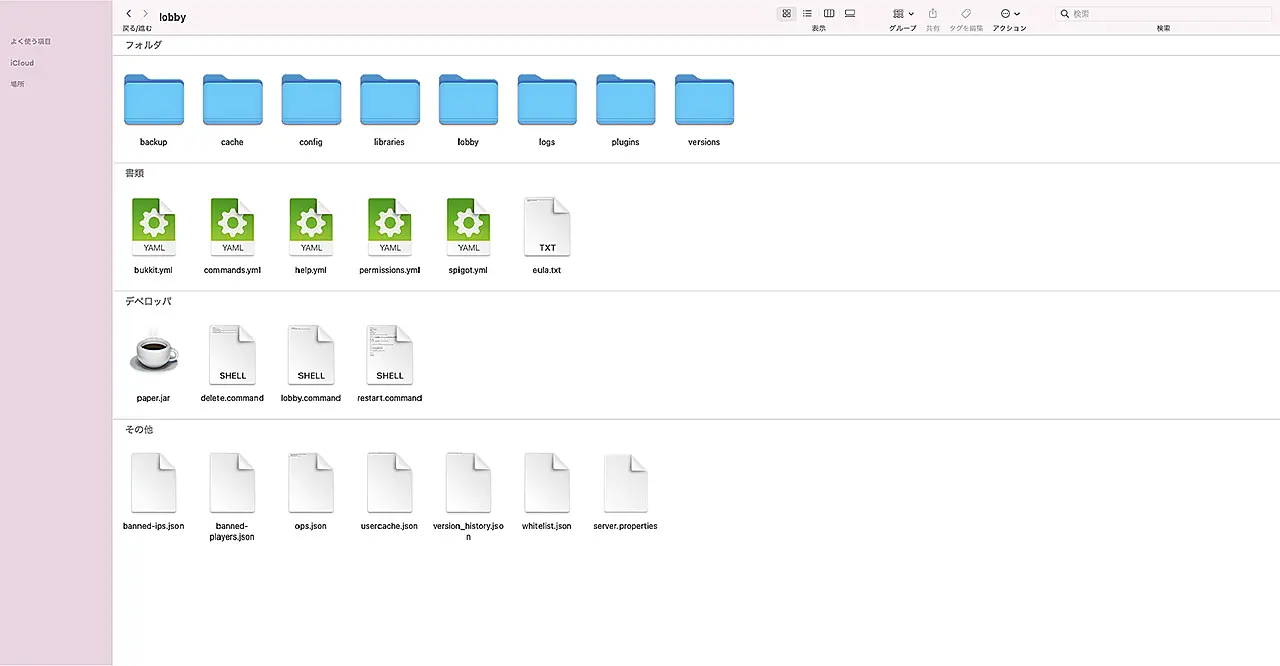Select the eula.txt text file
The width and height of the screenshot is (1280, 666).
pyautogui.click(x=547, y=227)
